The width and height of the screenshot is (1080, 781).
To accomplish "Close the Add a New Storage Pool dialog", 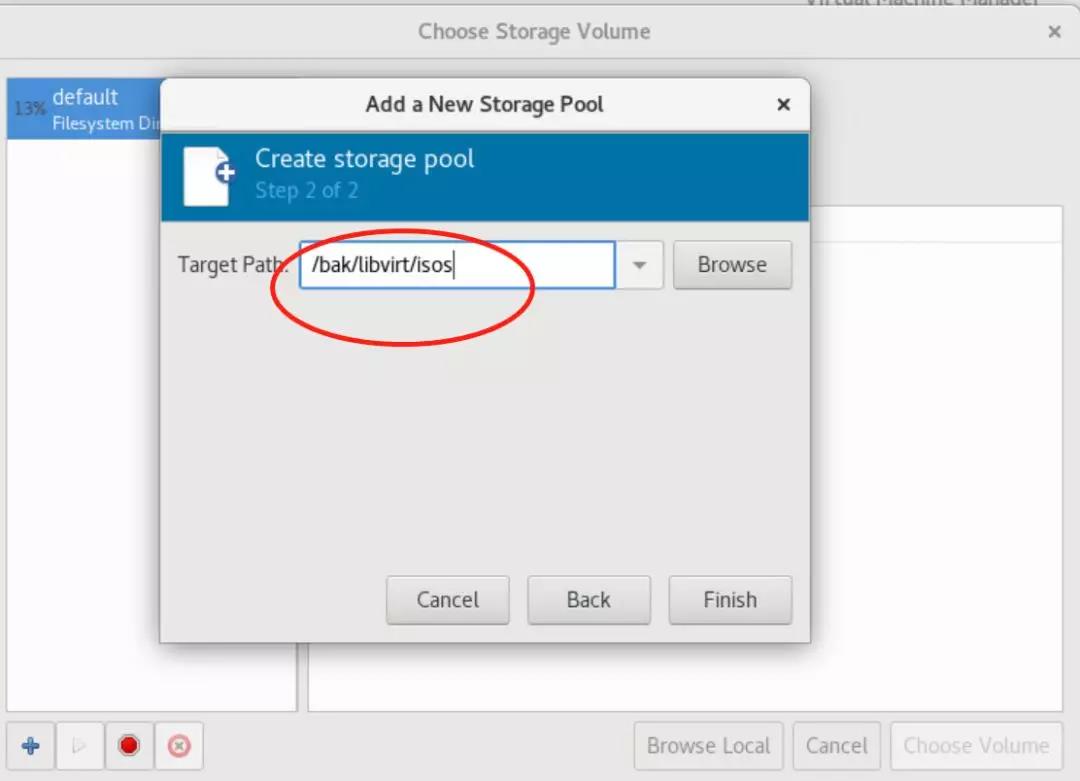I will pyautogui.click(x=783, y=105).
